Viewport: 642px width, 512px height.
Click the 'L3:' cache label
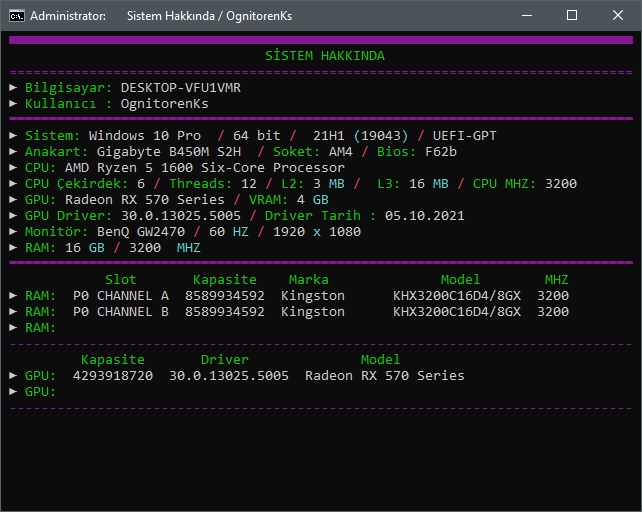point(388,184)
